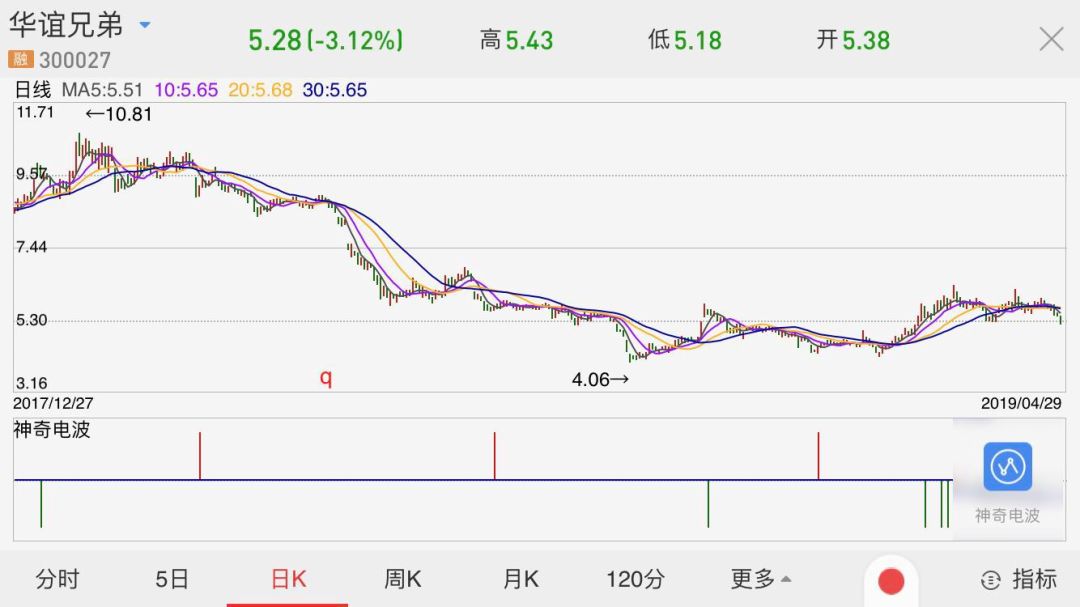Dismiss the chart with the X icon
This screenshot has width=1080, height=607.
click(x=1051, y=38)
